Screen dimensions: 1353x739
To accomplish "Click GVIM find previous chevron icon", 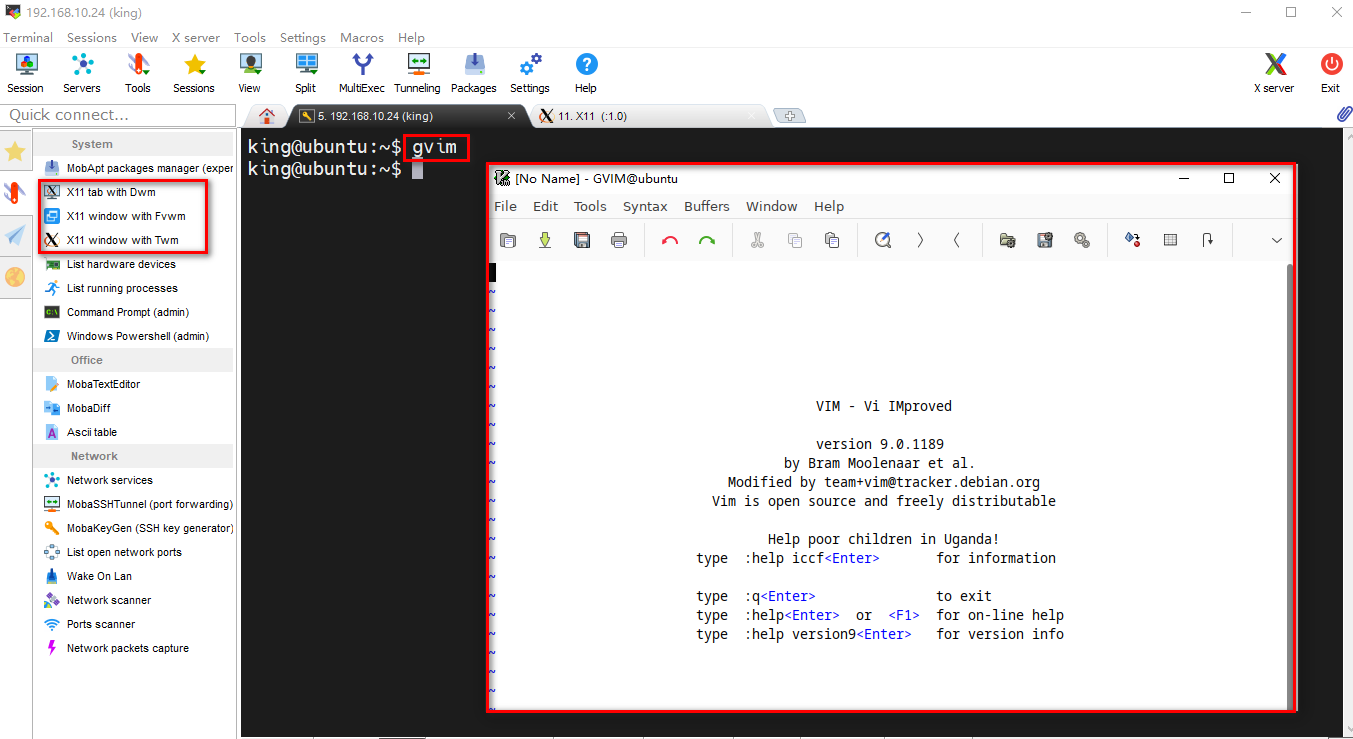I will pyautogui.click(x=957, y=240).
